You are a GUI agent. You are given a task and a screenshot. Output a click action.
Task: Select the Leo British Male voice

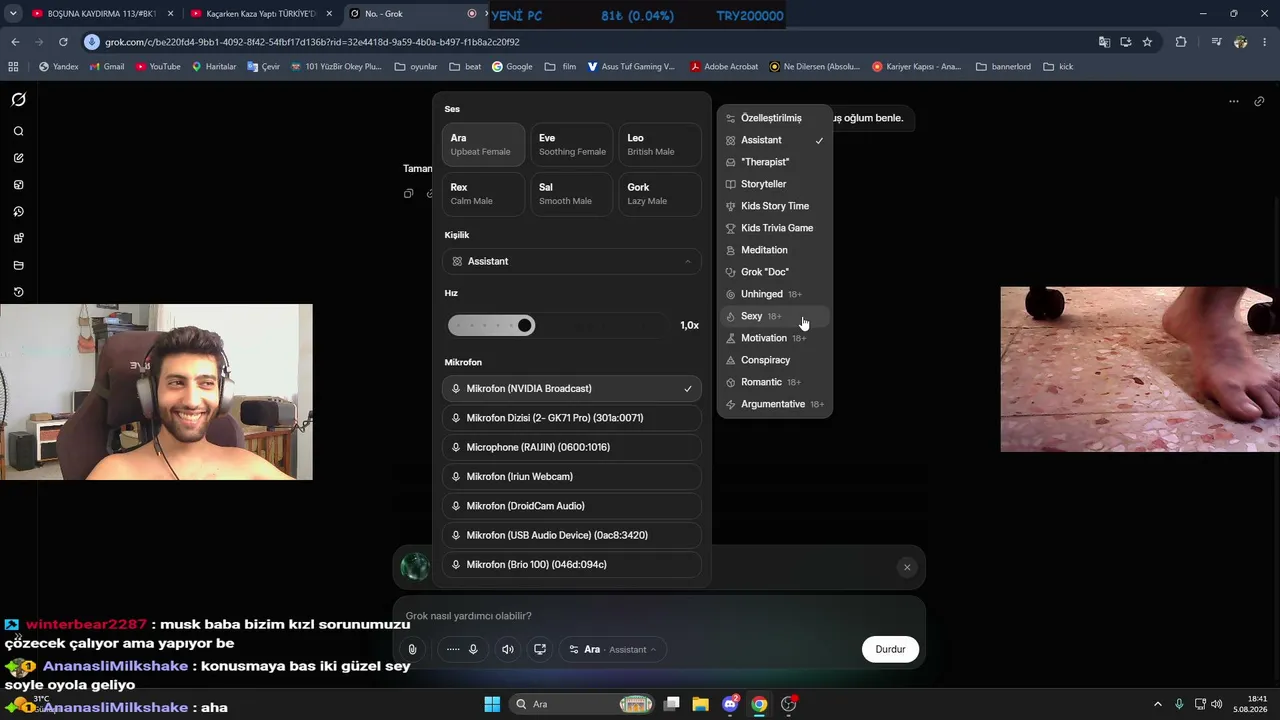660,144
